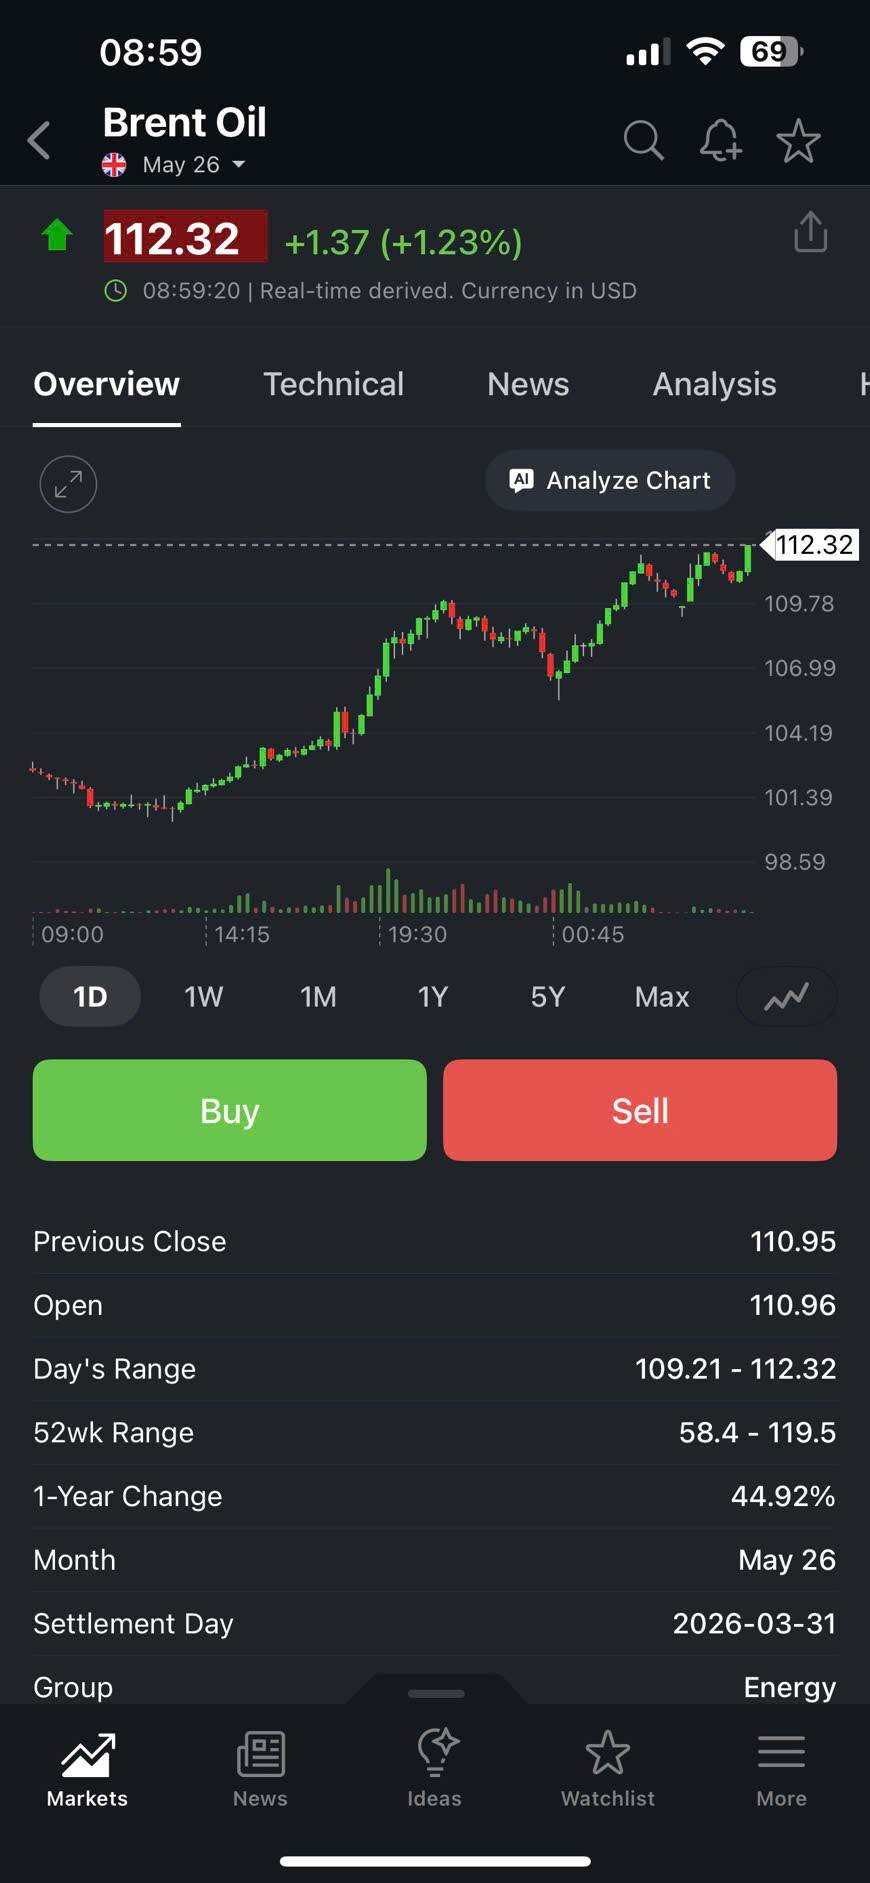Add a price alert with bell icon

coord(720,141)
